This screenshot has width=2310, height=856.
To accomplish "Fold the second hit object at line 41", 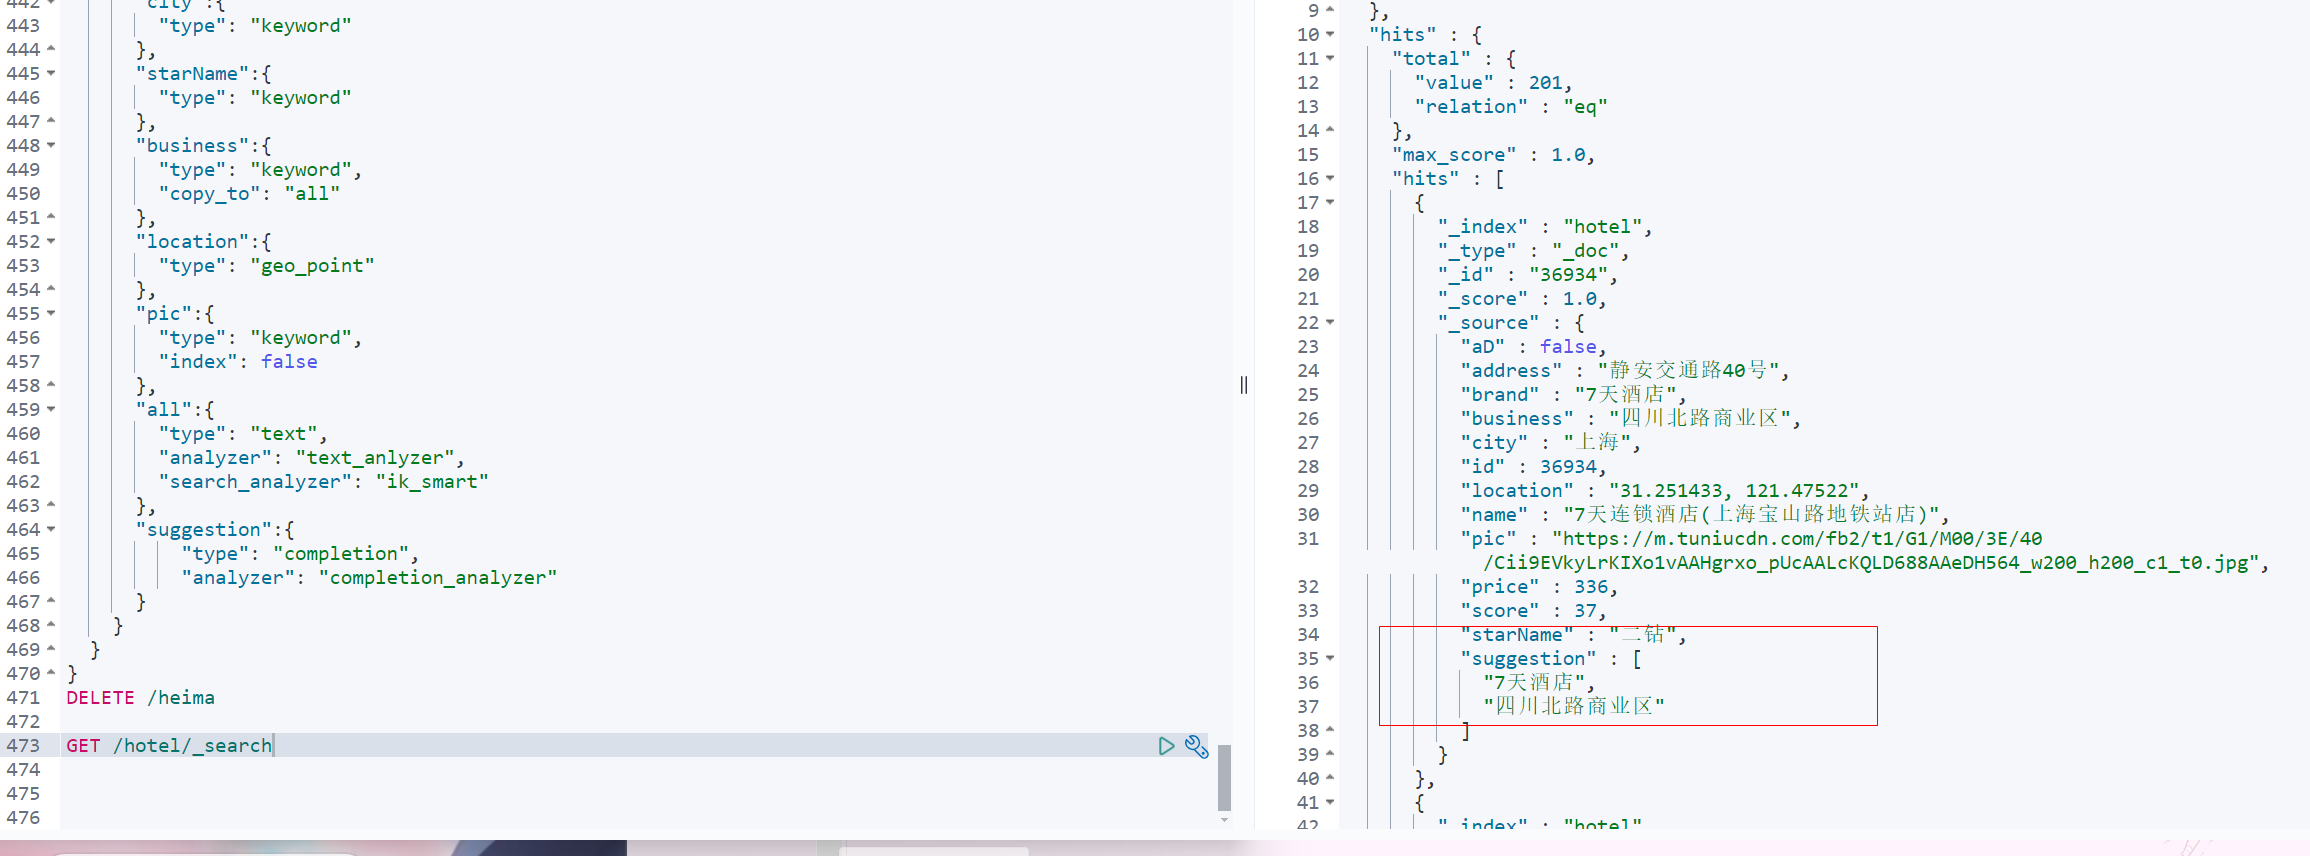I will tap(1330, 802).
